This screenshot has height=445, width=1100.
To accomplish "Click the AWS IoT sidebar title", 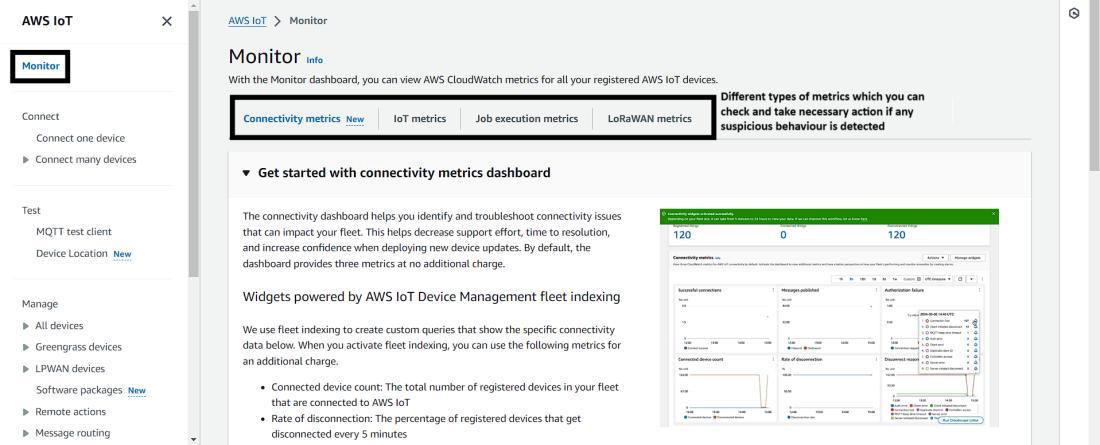I will 47,21.
